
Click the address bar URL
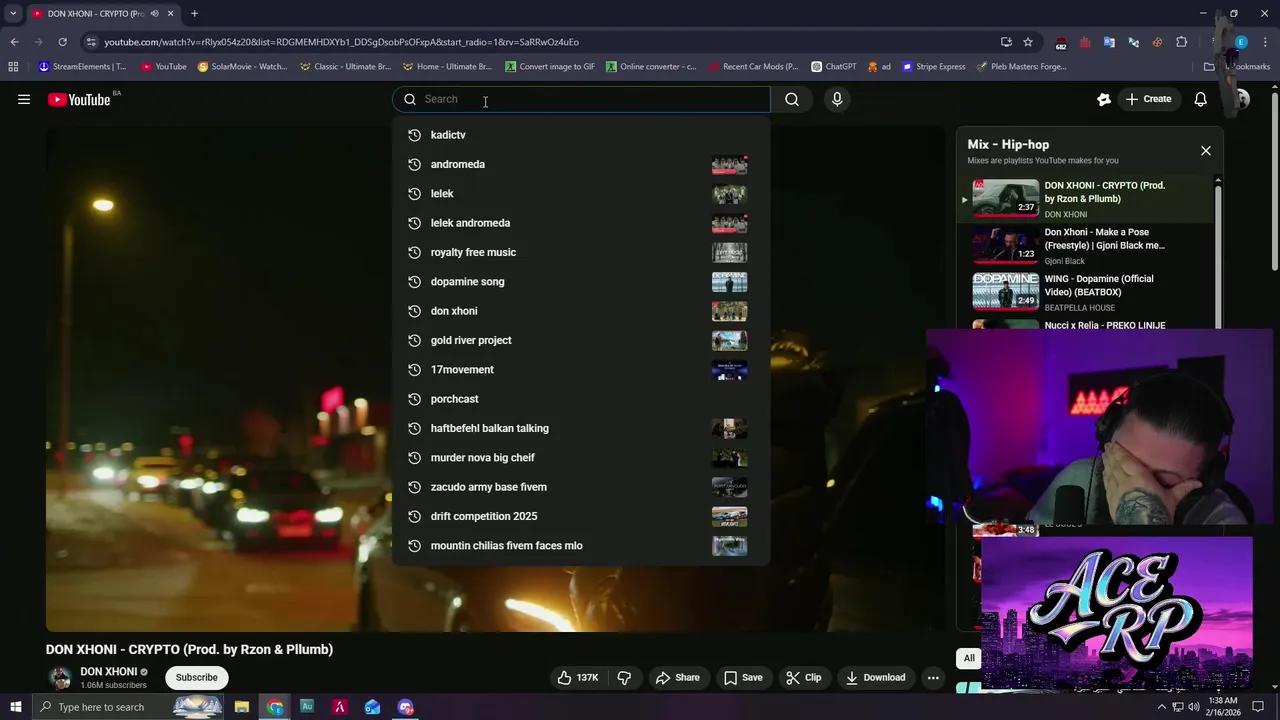(x=341, y=42)
